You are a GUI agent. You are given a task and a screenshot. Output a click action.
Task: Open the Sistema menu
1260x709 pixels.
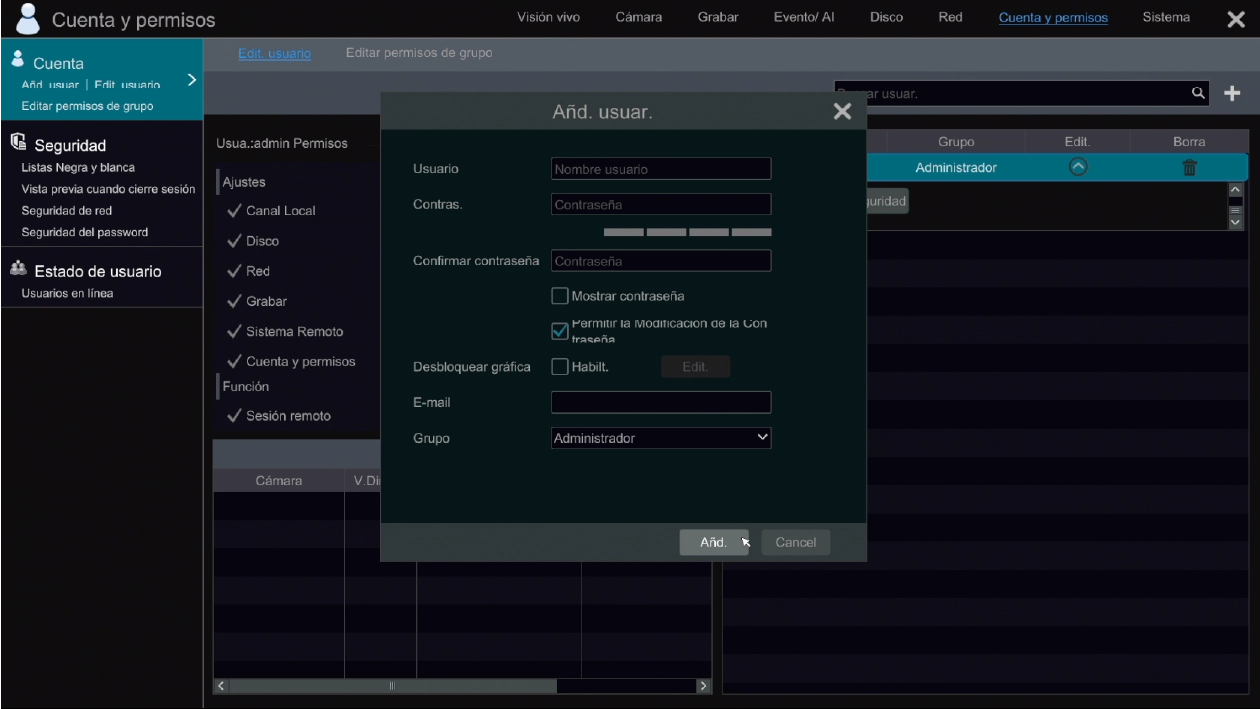(1166, 17)
